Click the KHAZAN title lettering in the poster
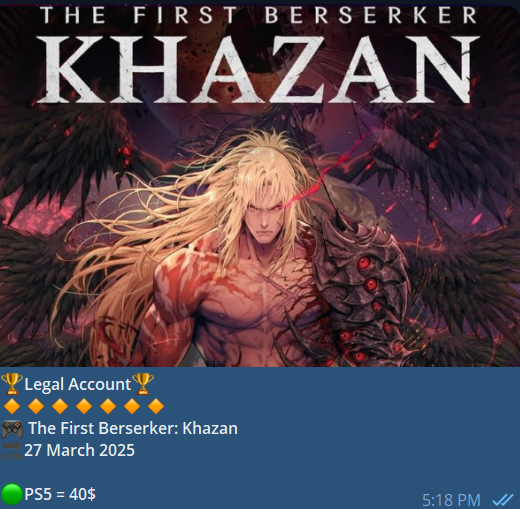 tap(258, 69)
